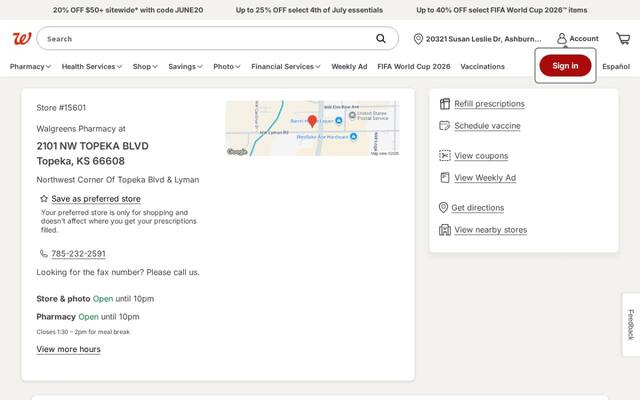Click the View Weekly Ad icon
640x400 pixels.
444,178
